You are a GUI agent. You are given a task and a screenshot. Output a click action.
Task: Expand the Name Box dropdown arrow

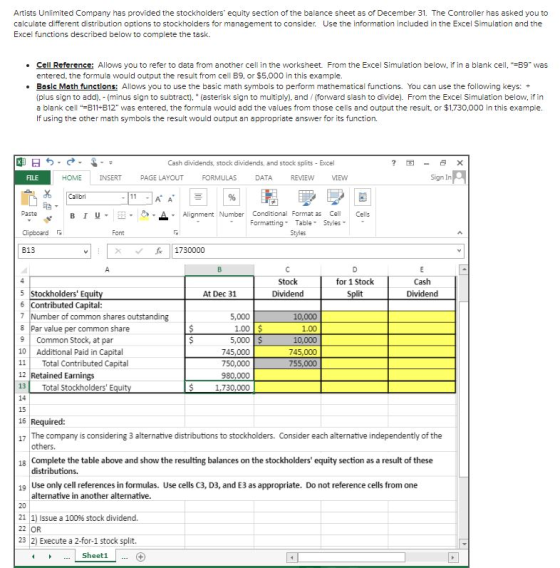pyautogui.click(x=86, y=251)
